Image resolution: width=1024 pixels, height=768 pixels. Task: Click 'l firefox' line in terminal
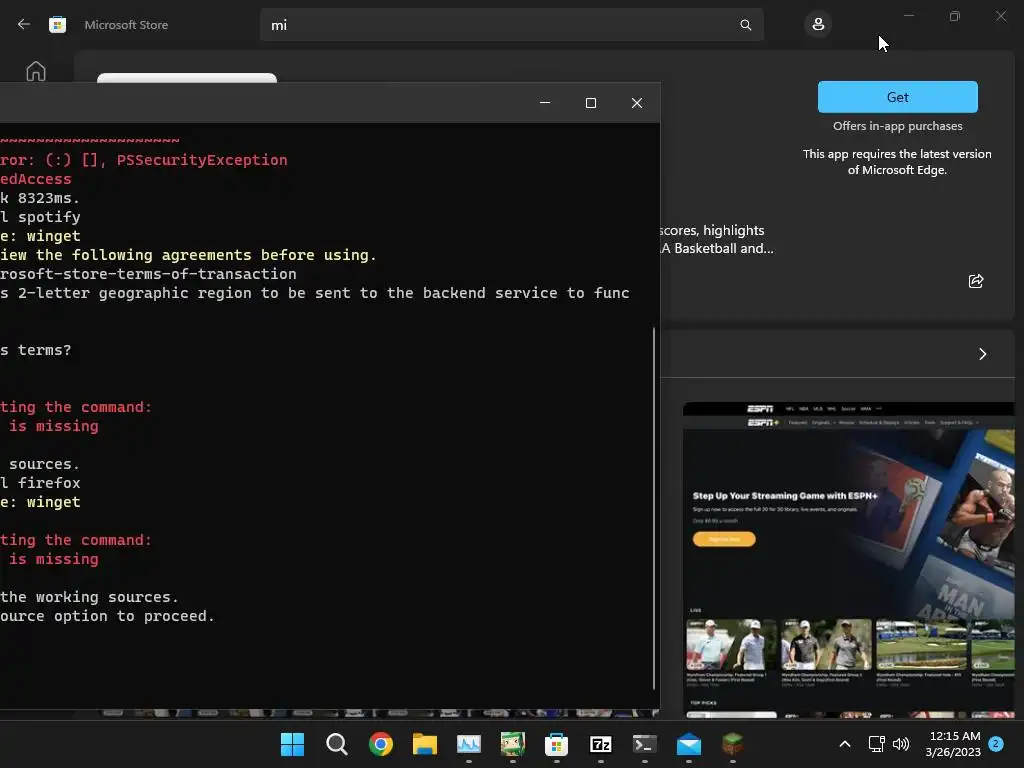[x=40, y=483]
